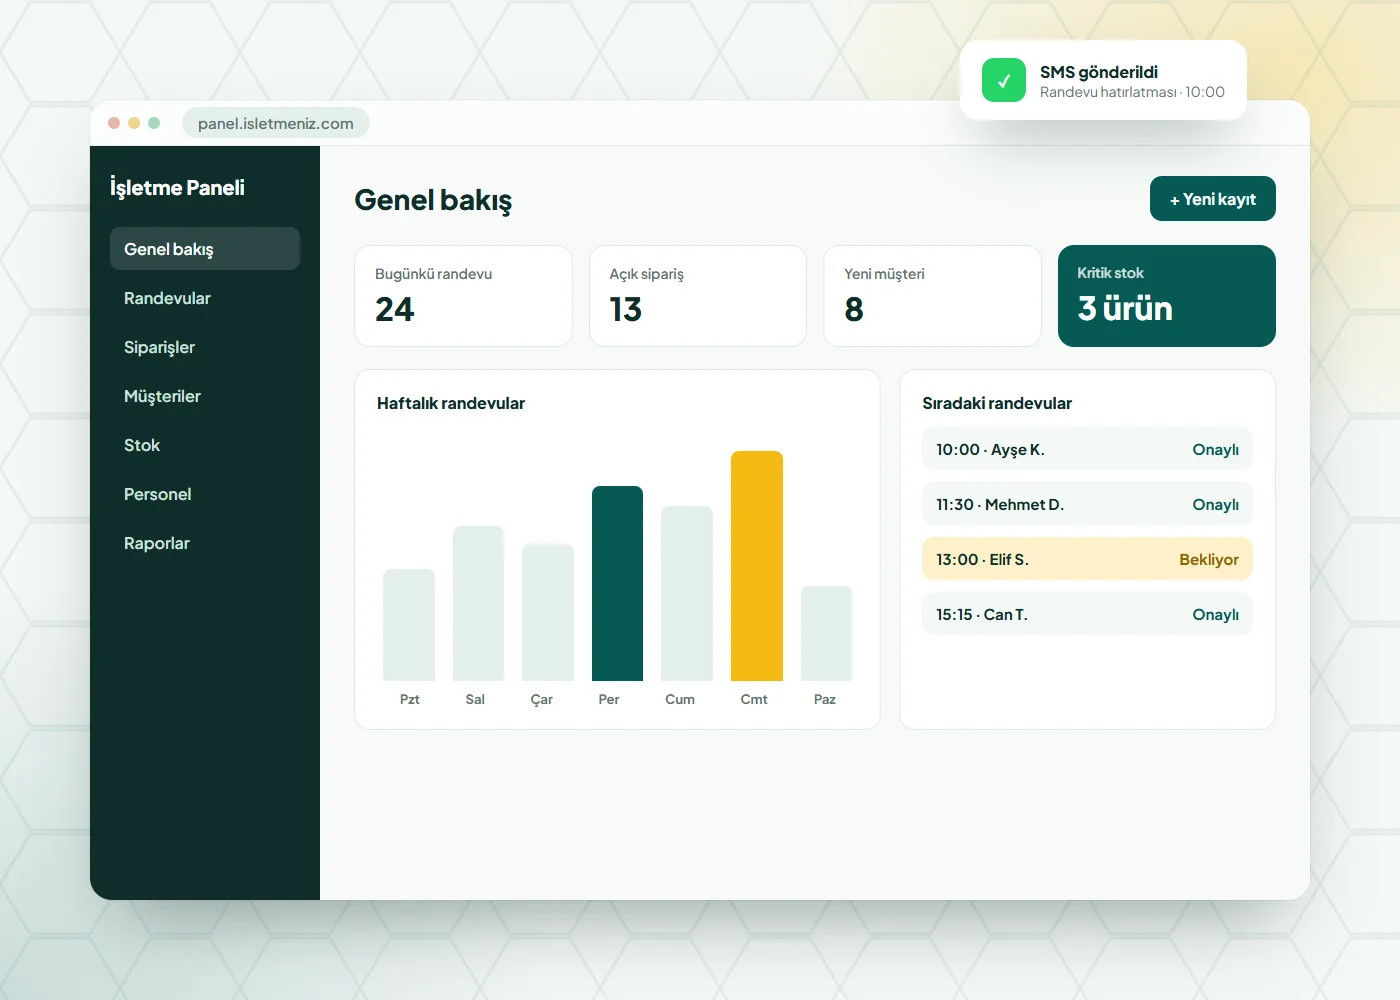Screen dimensions: 1400x1000
Task: Click the Onaylı status of Can T.
Action: [1216, 615]
